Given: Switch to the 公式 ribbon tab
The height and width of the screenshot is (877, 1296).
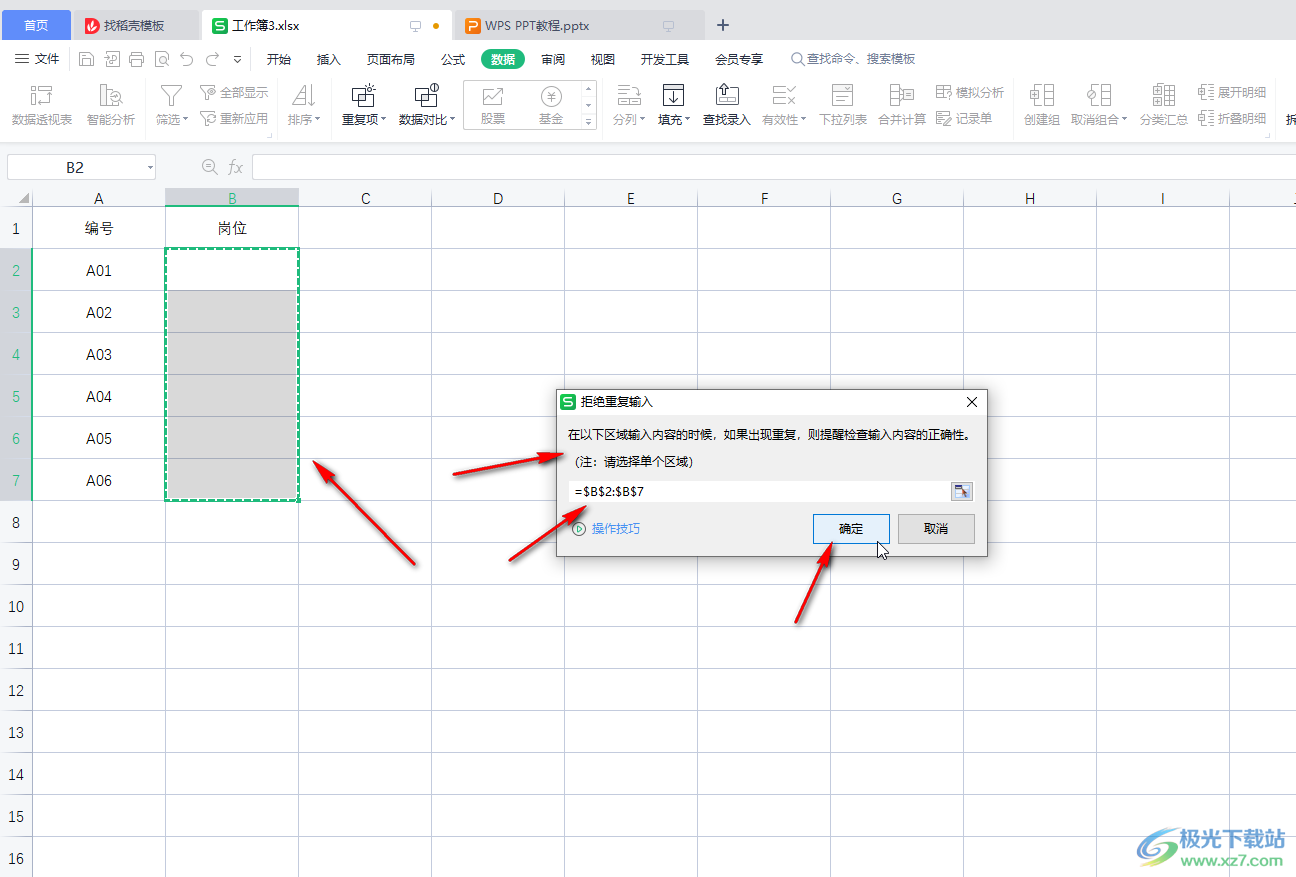Looking at the screenshot, I should (453, 59).
